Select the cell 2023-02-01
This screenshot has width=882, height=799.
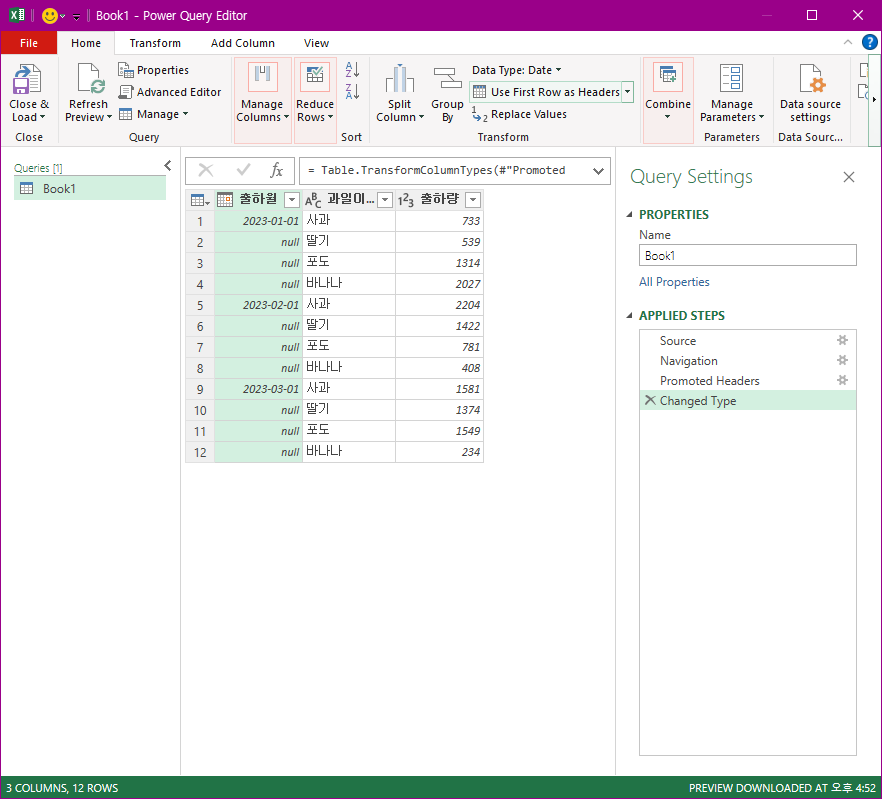click(x=259, y=305)
